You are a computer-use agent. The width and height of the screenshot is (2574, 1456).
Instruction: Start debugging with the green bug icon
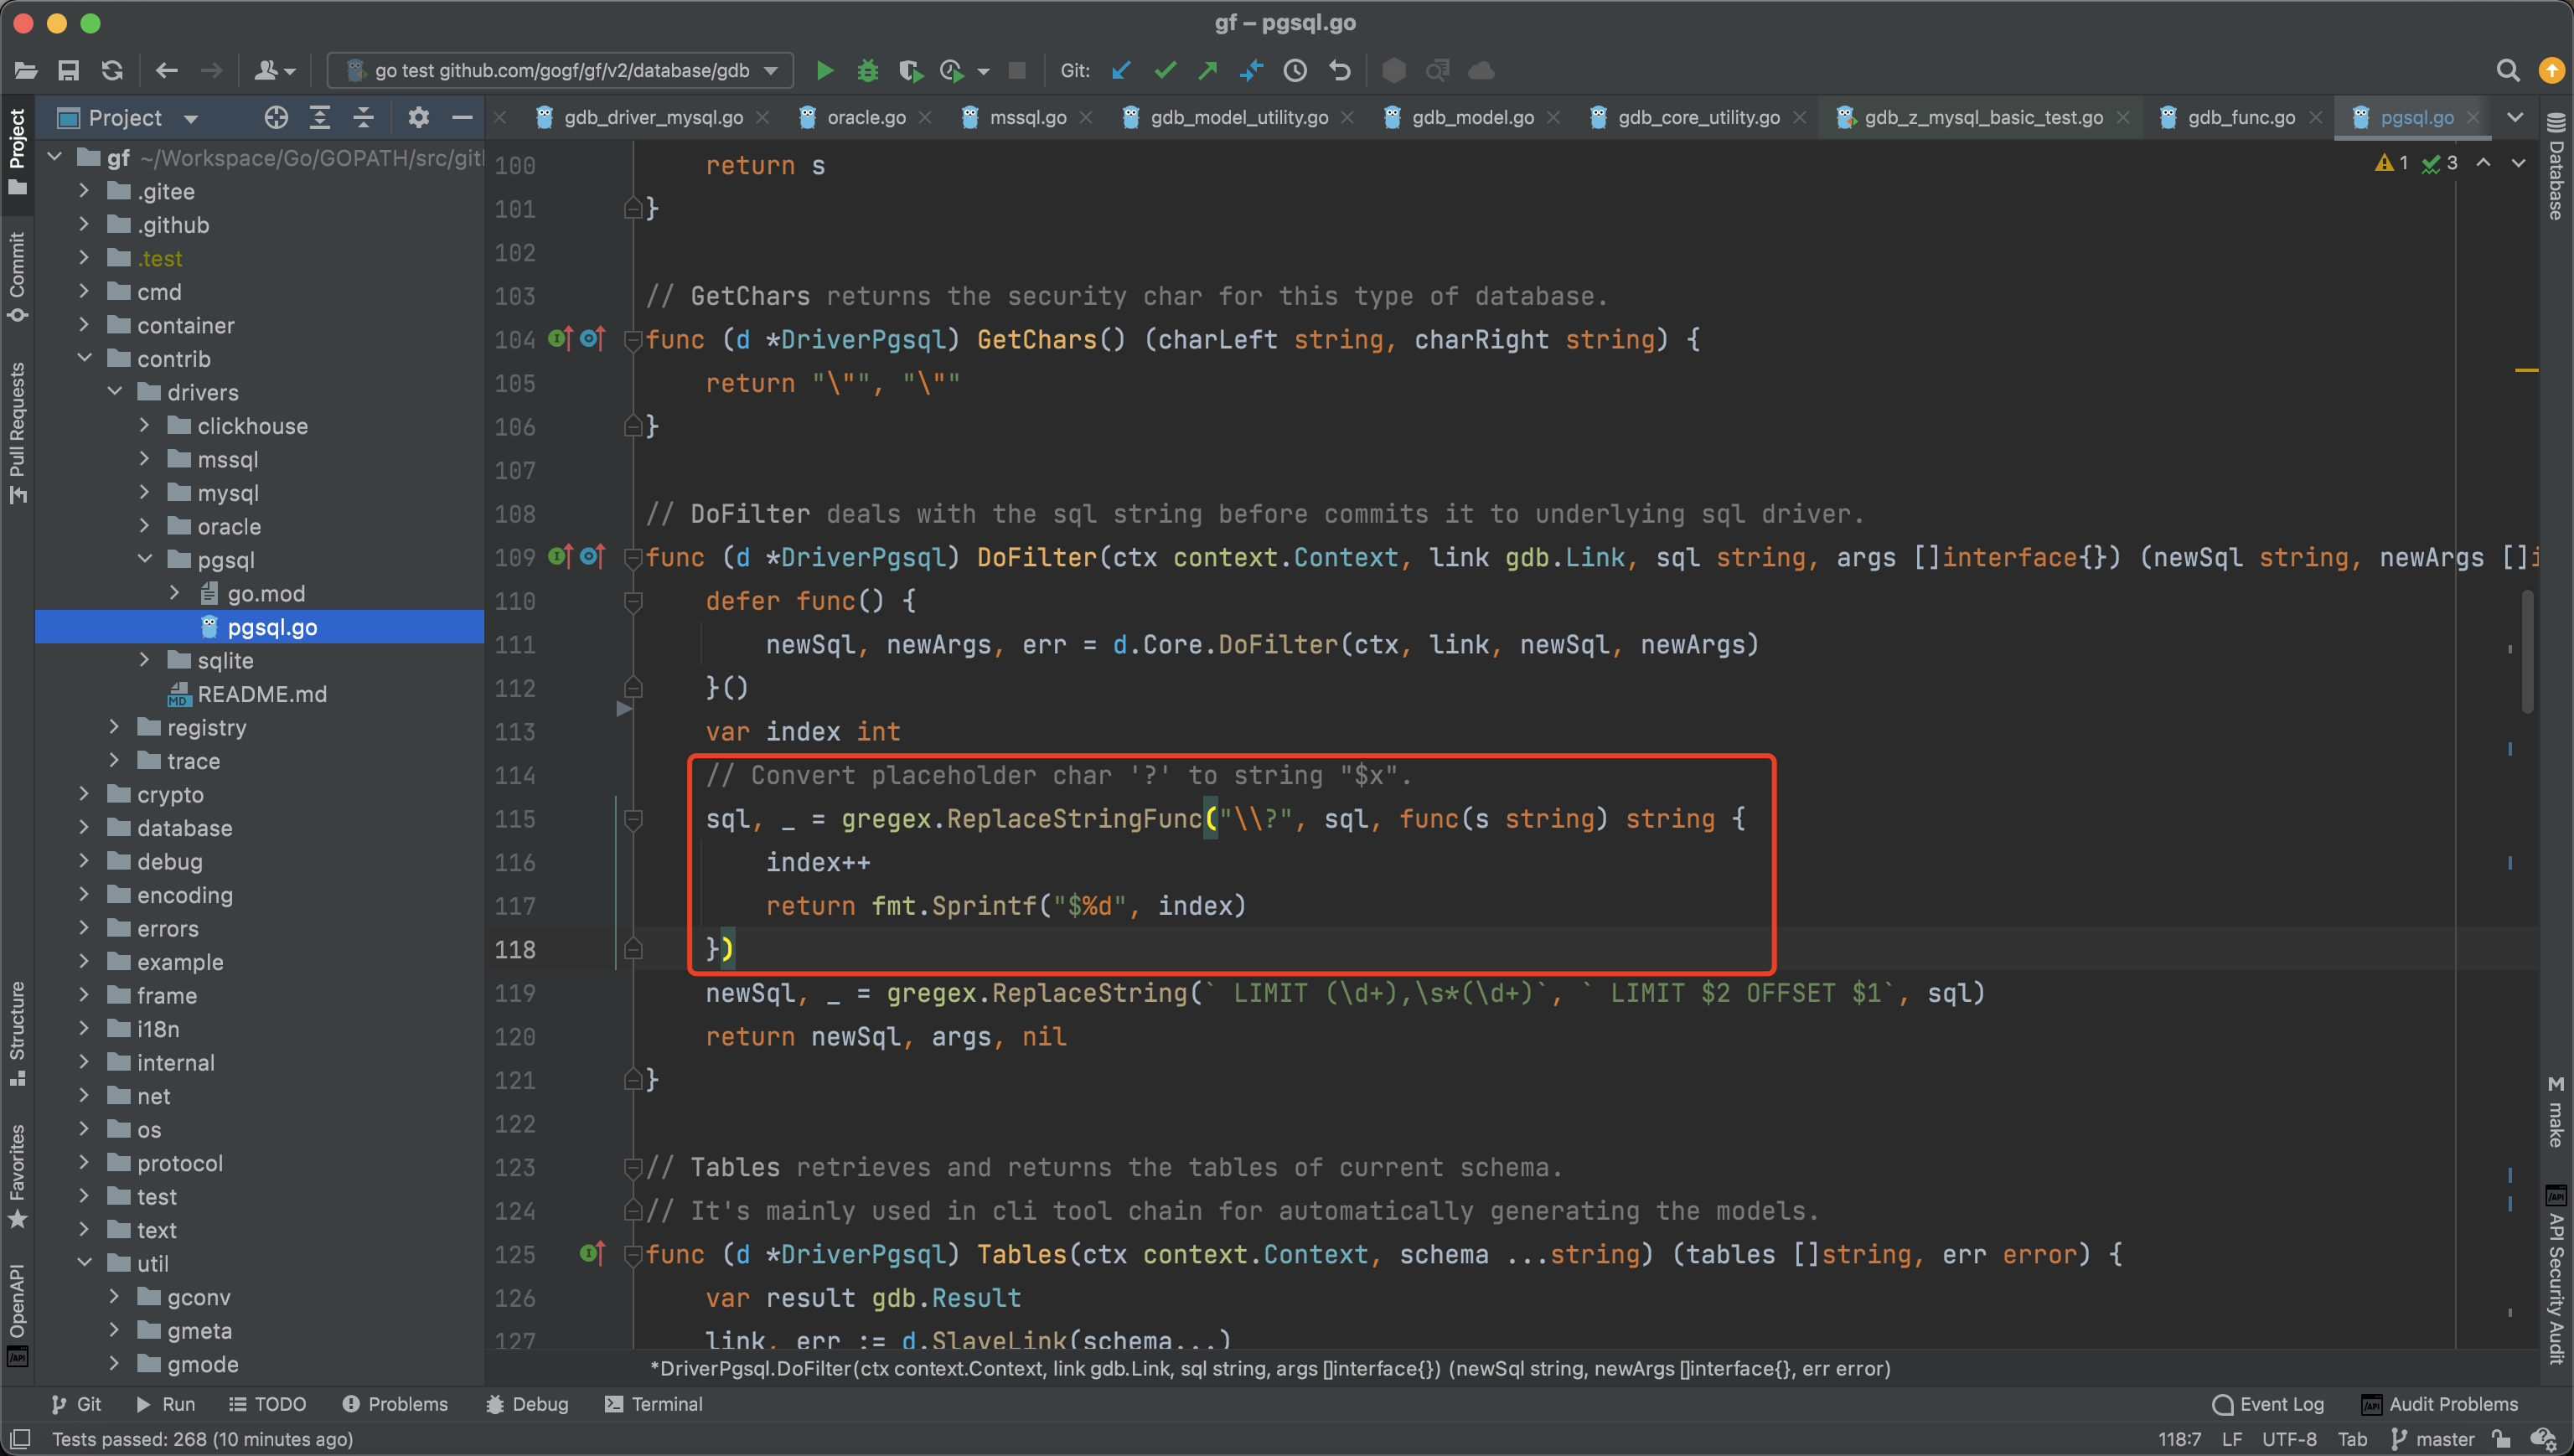pos(867,70)
